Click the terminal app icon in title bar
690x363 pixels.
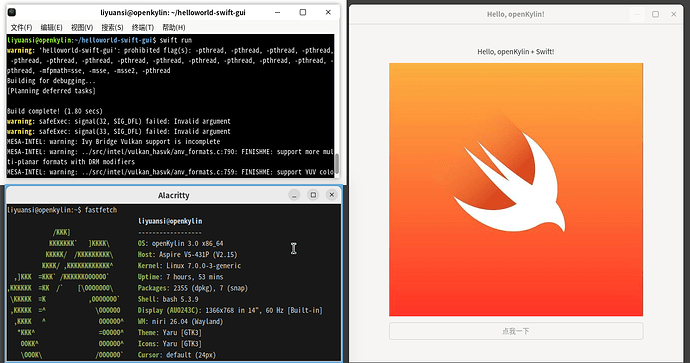[12, 12]
